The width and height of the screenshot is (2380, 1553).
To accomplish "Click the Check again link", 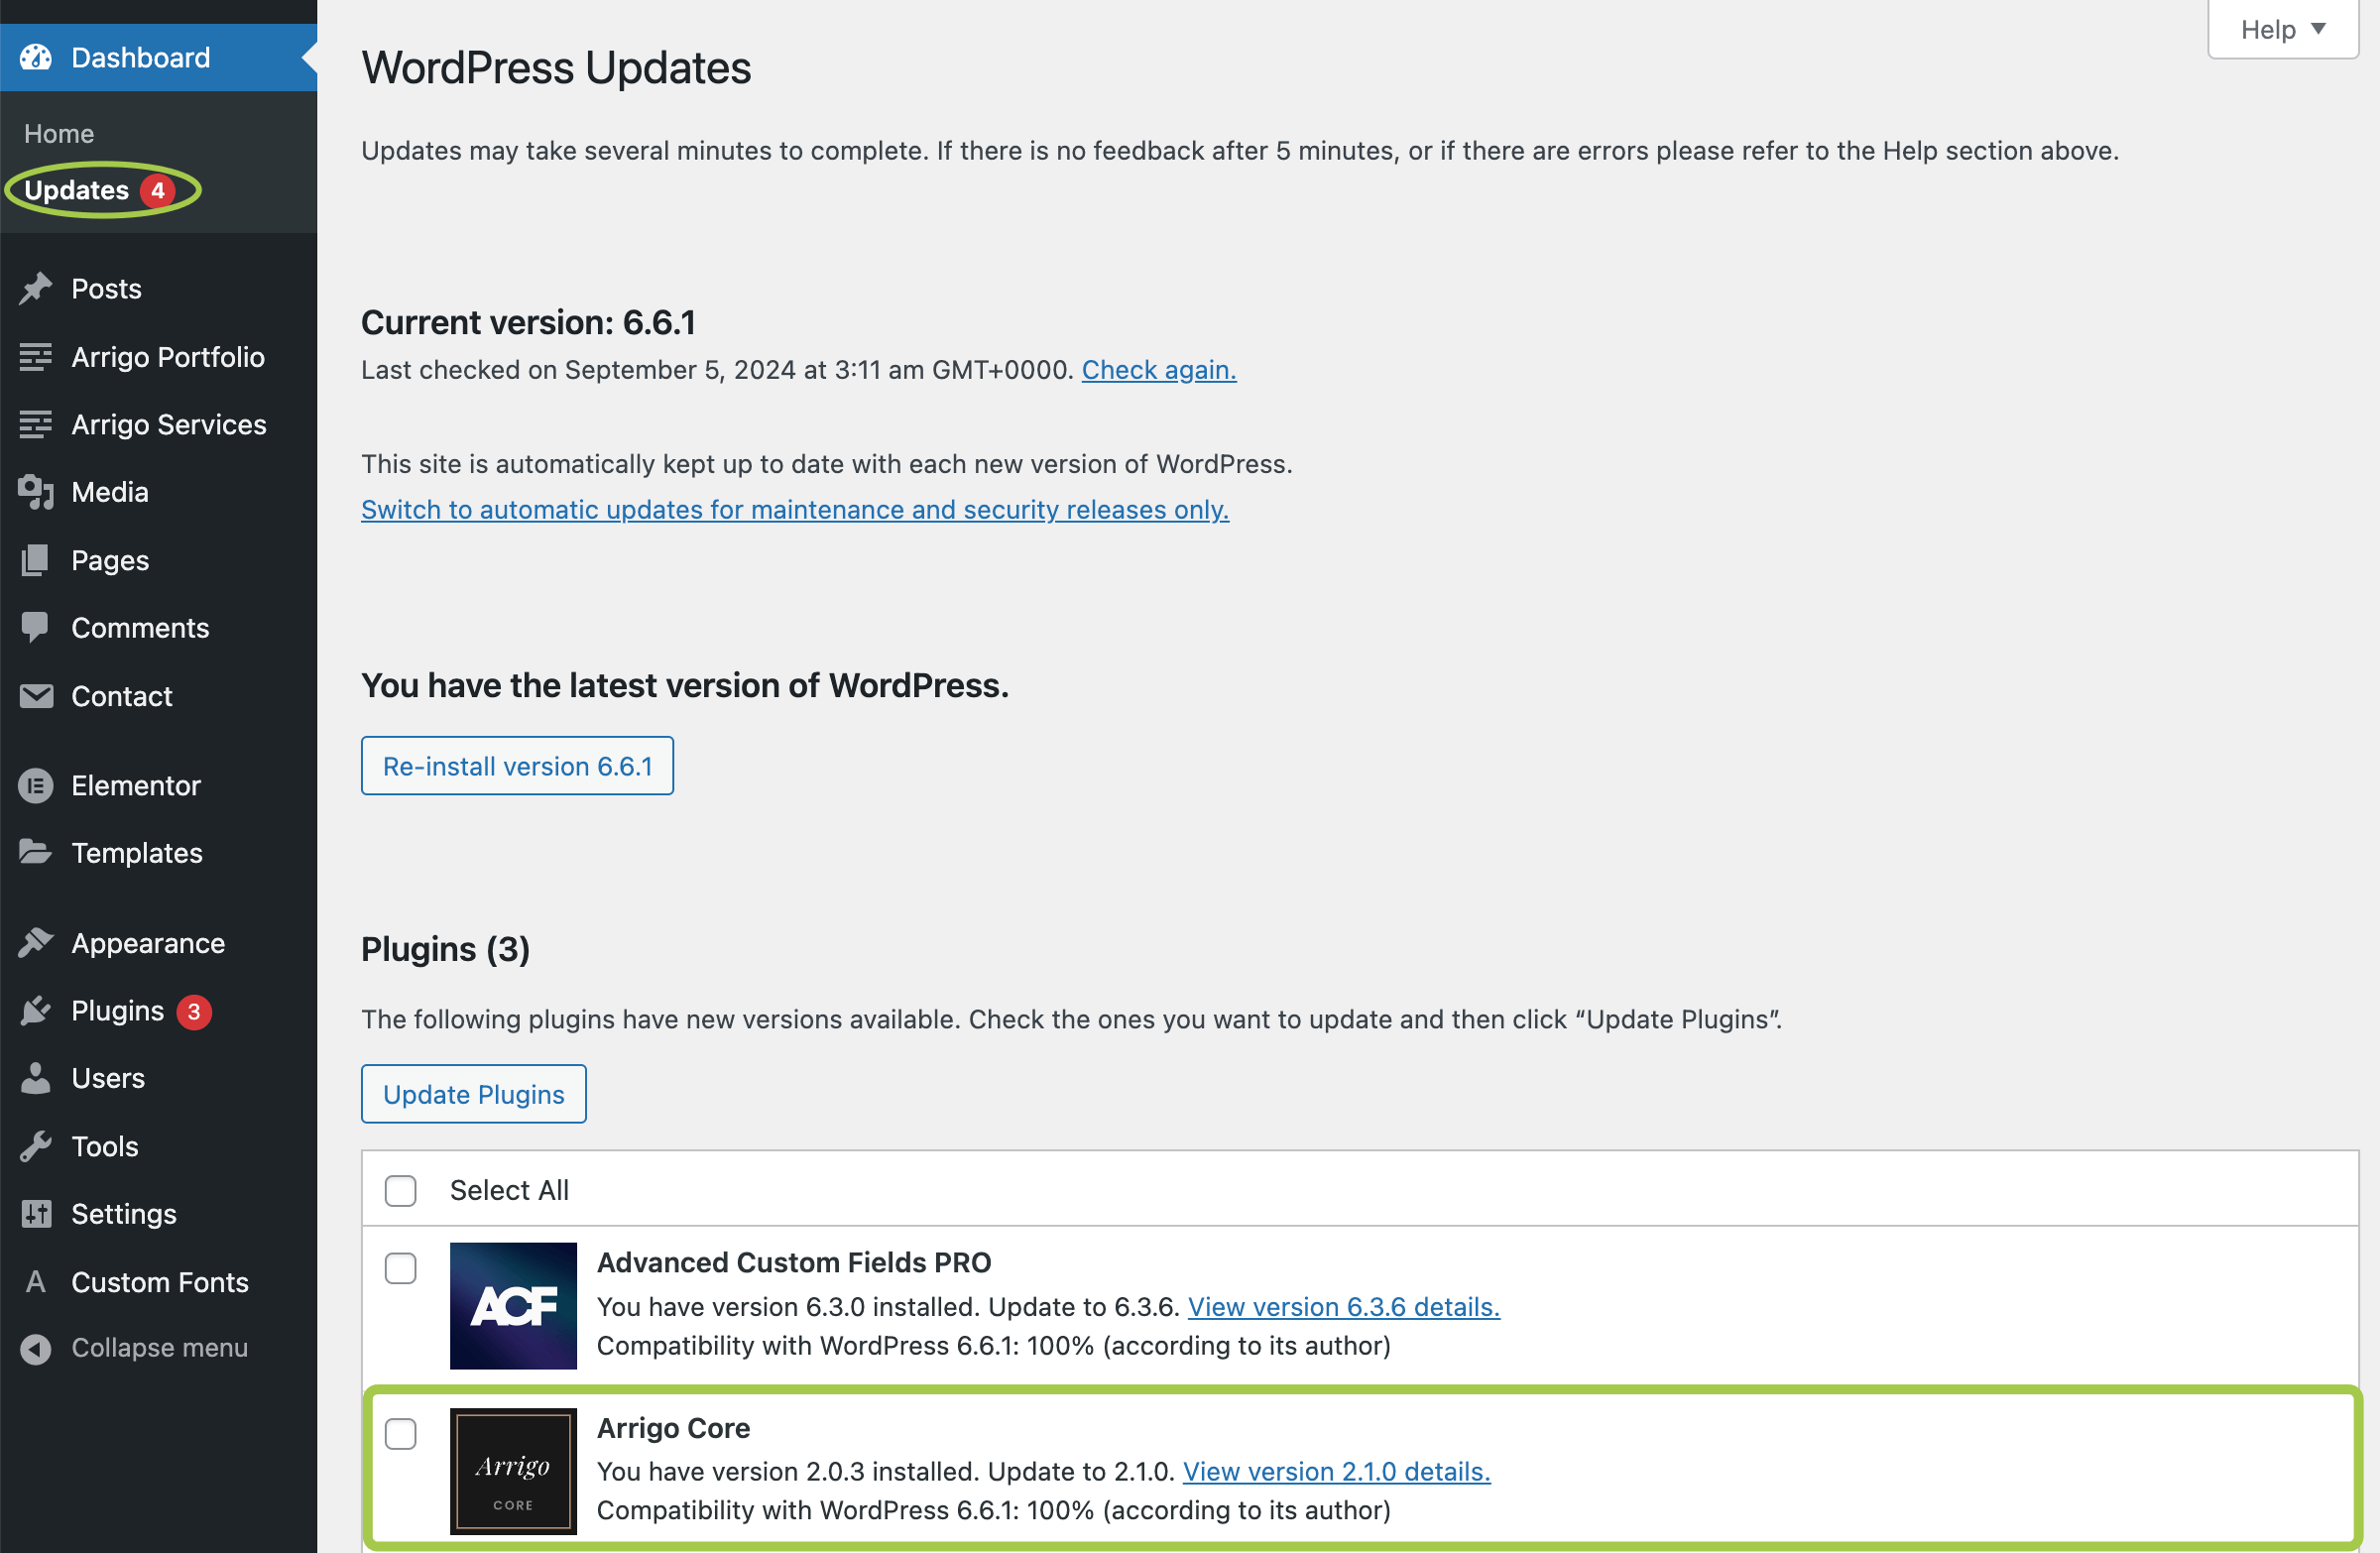I will 1158,370.
